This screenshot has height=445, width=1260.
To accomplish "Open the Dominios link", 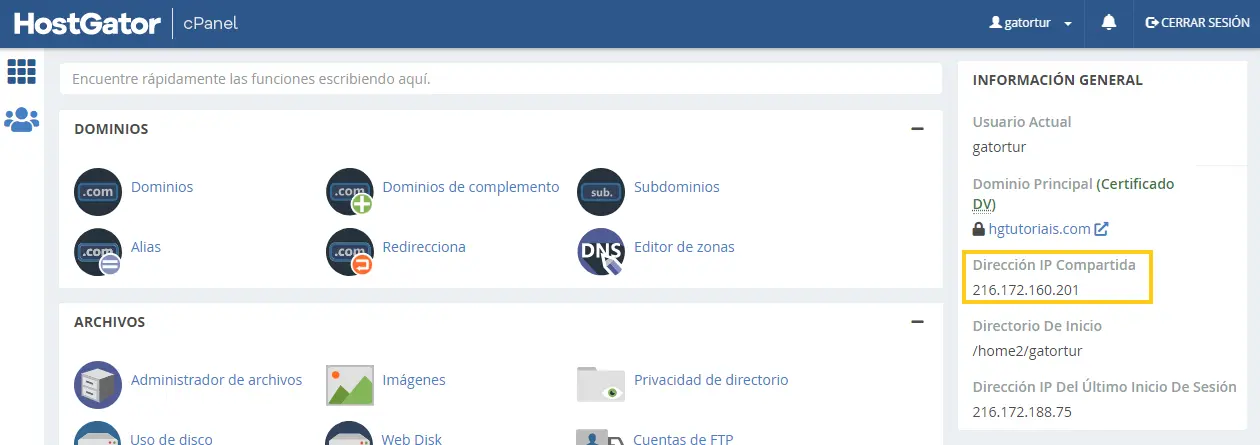I will click(x=162, y=187).
